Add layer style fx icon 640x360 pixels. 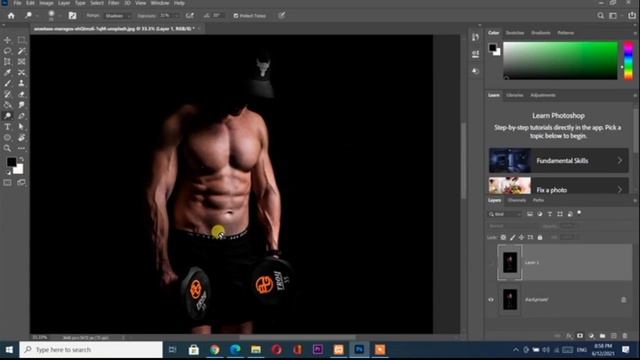pos(569,336)
